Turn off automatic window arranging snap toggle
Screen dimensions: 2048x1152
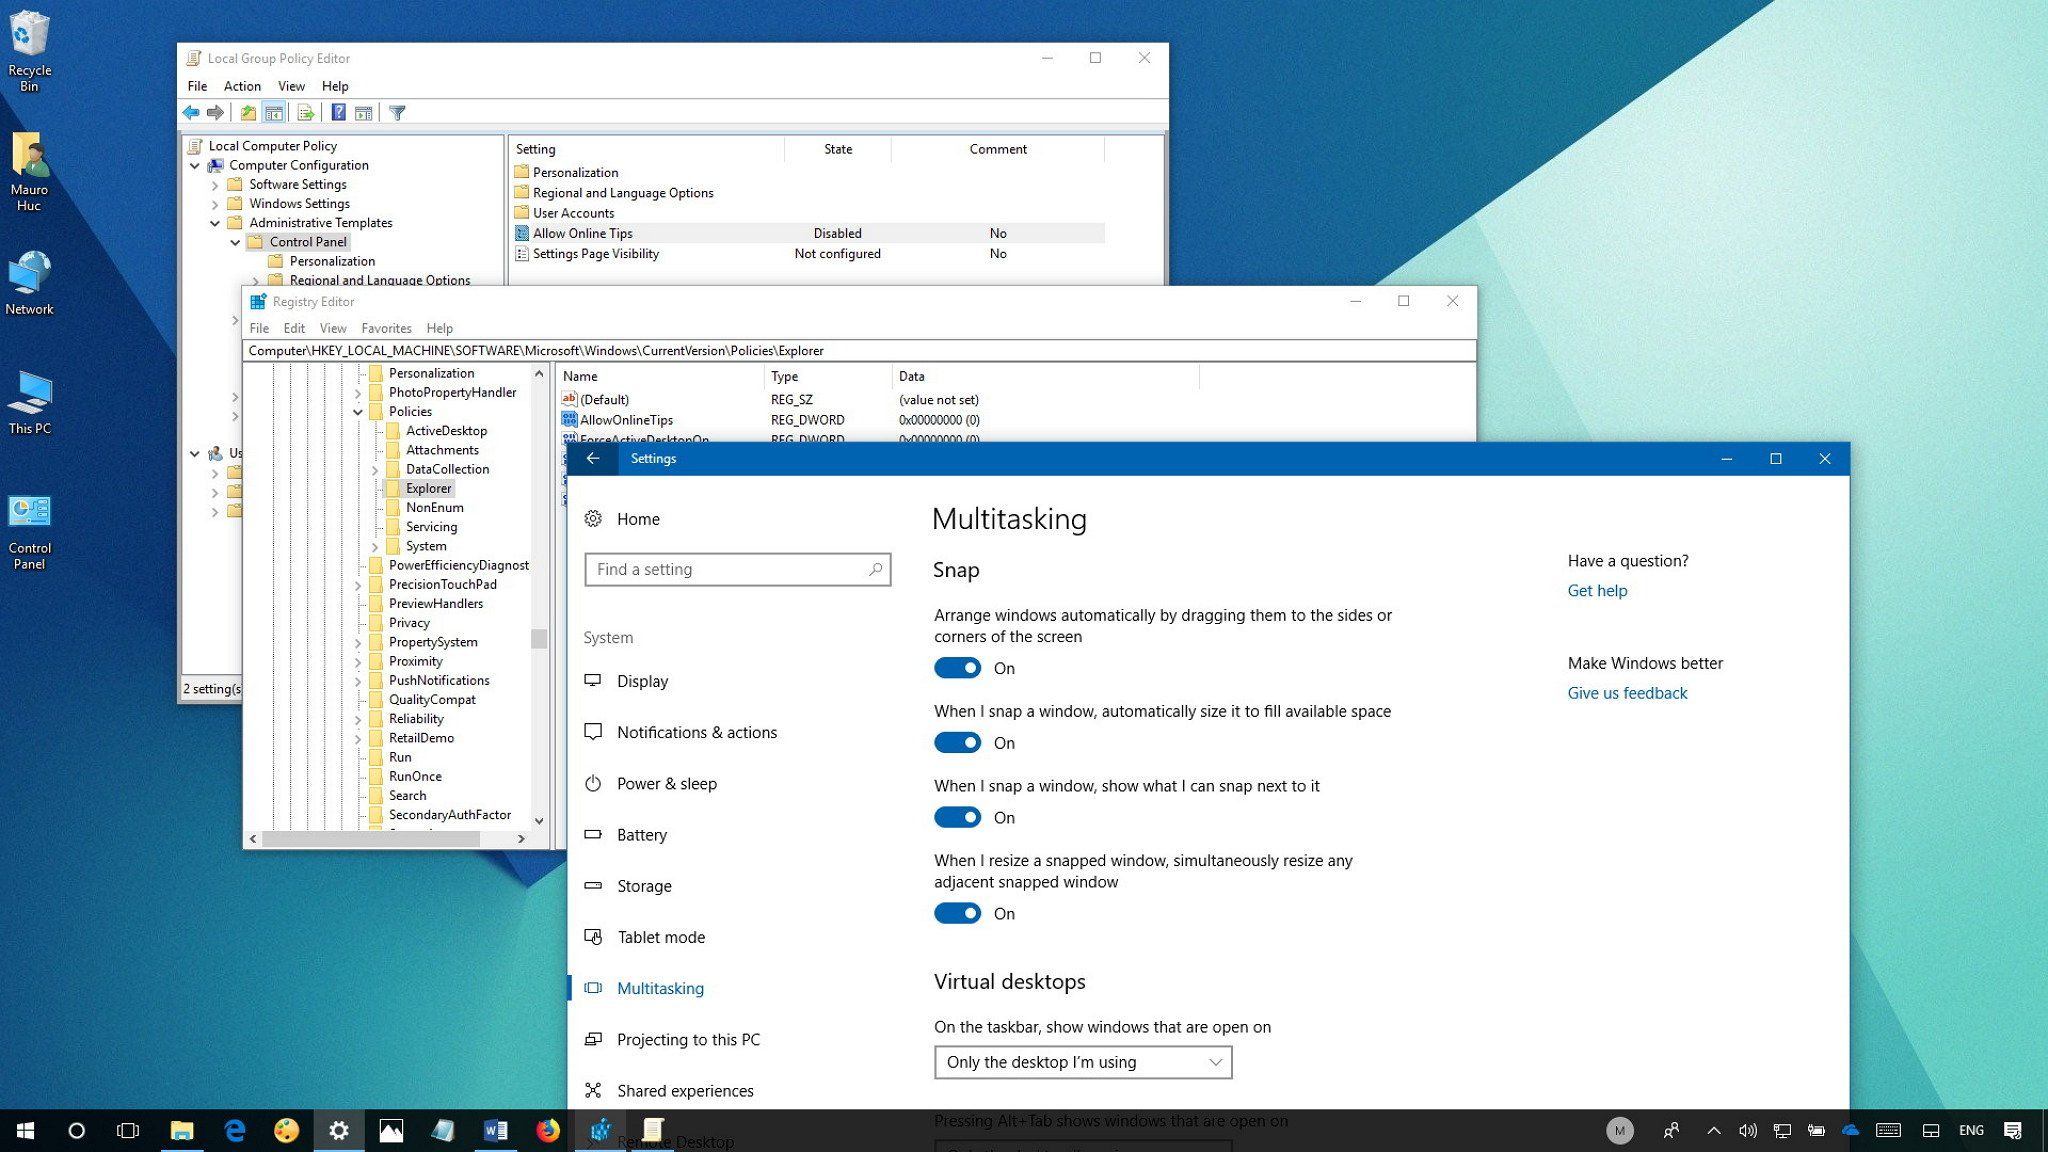pos(957,668)
